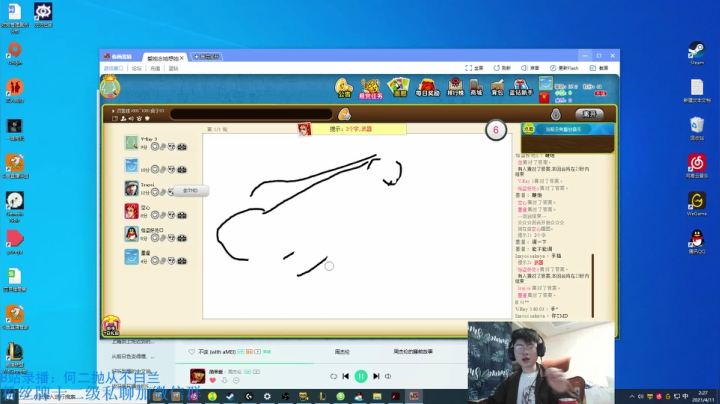Open the 悬赏任务 bounty tasks icon
Viewport: 720px width, 404px height.
(x=371, y=88)
